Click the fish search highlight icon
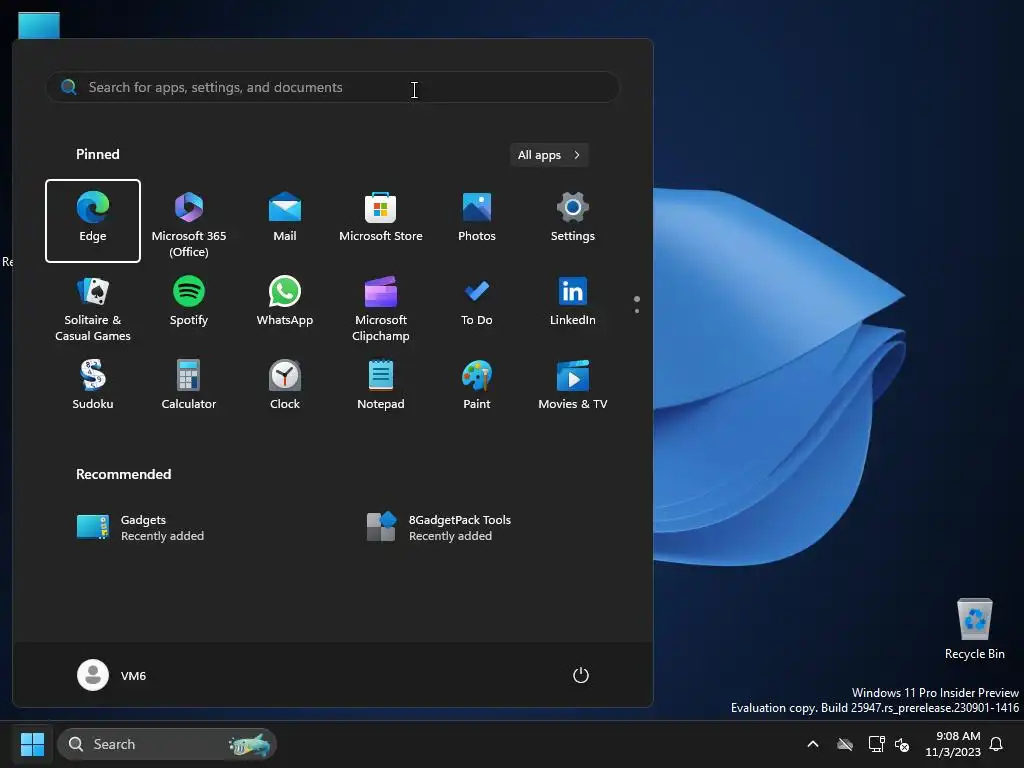Screen dimensions: 1024x768 click(249, 744)
